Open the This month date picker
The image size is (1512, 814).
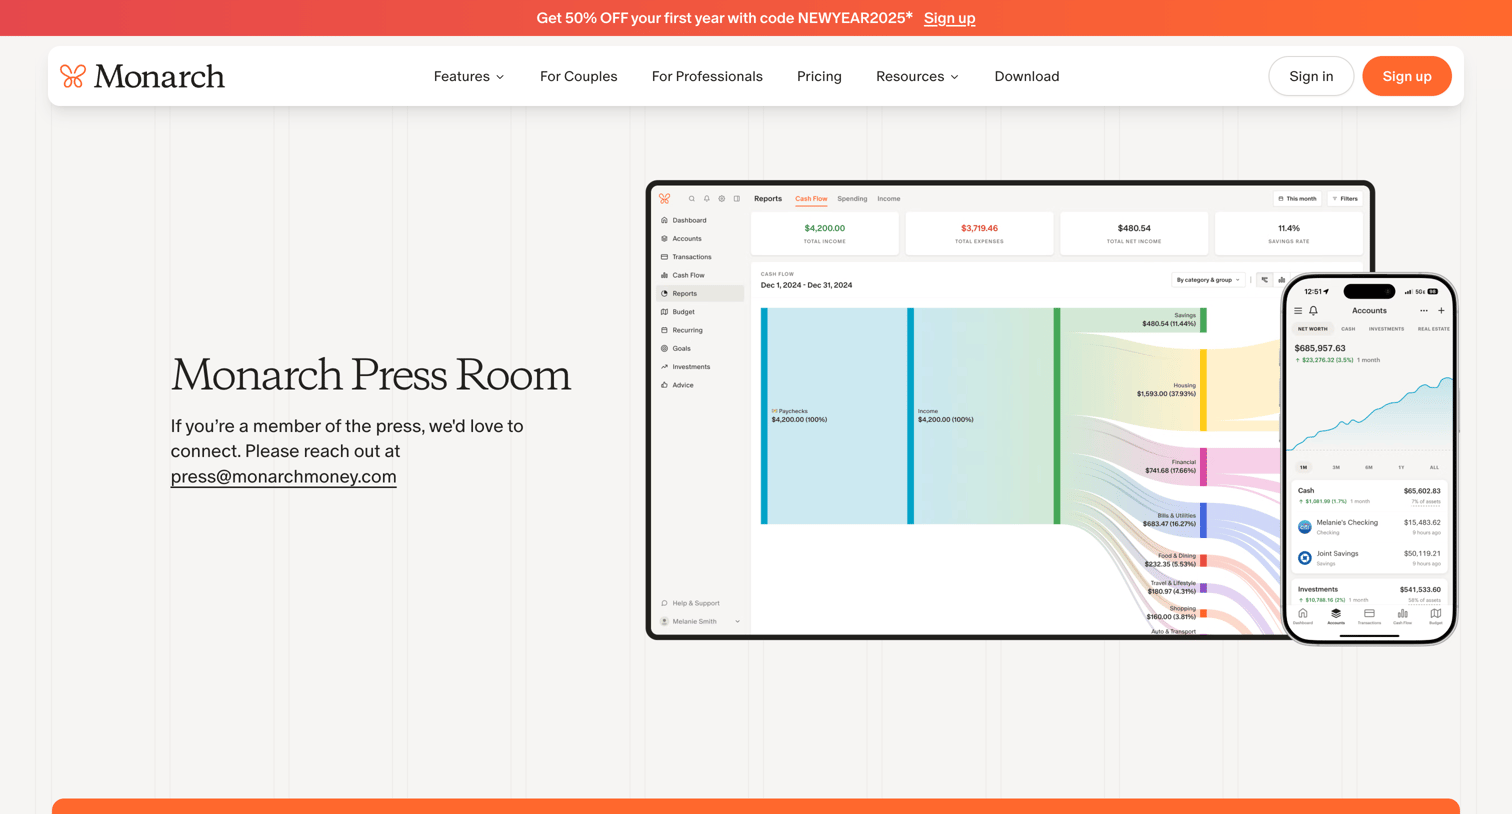1297,199
